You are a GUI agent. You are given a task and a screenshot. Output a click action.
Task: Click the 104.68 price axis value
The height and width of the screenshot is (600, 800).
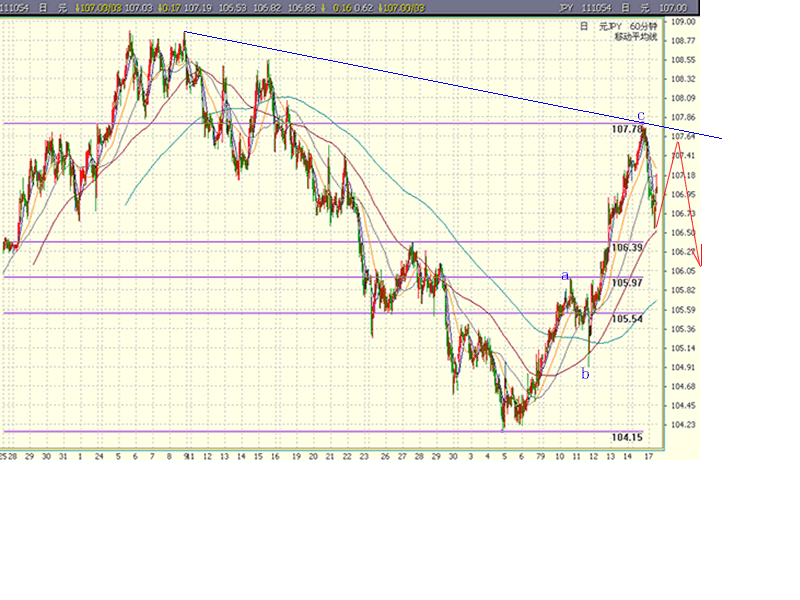click(683, 386)
